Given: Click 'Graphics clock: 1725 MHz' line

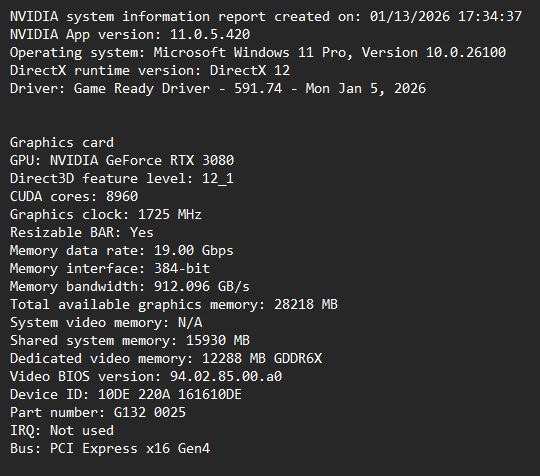Looking at the screenshot, I should [106, 215].
